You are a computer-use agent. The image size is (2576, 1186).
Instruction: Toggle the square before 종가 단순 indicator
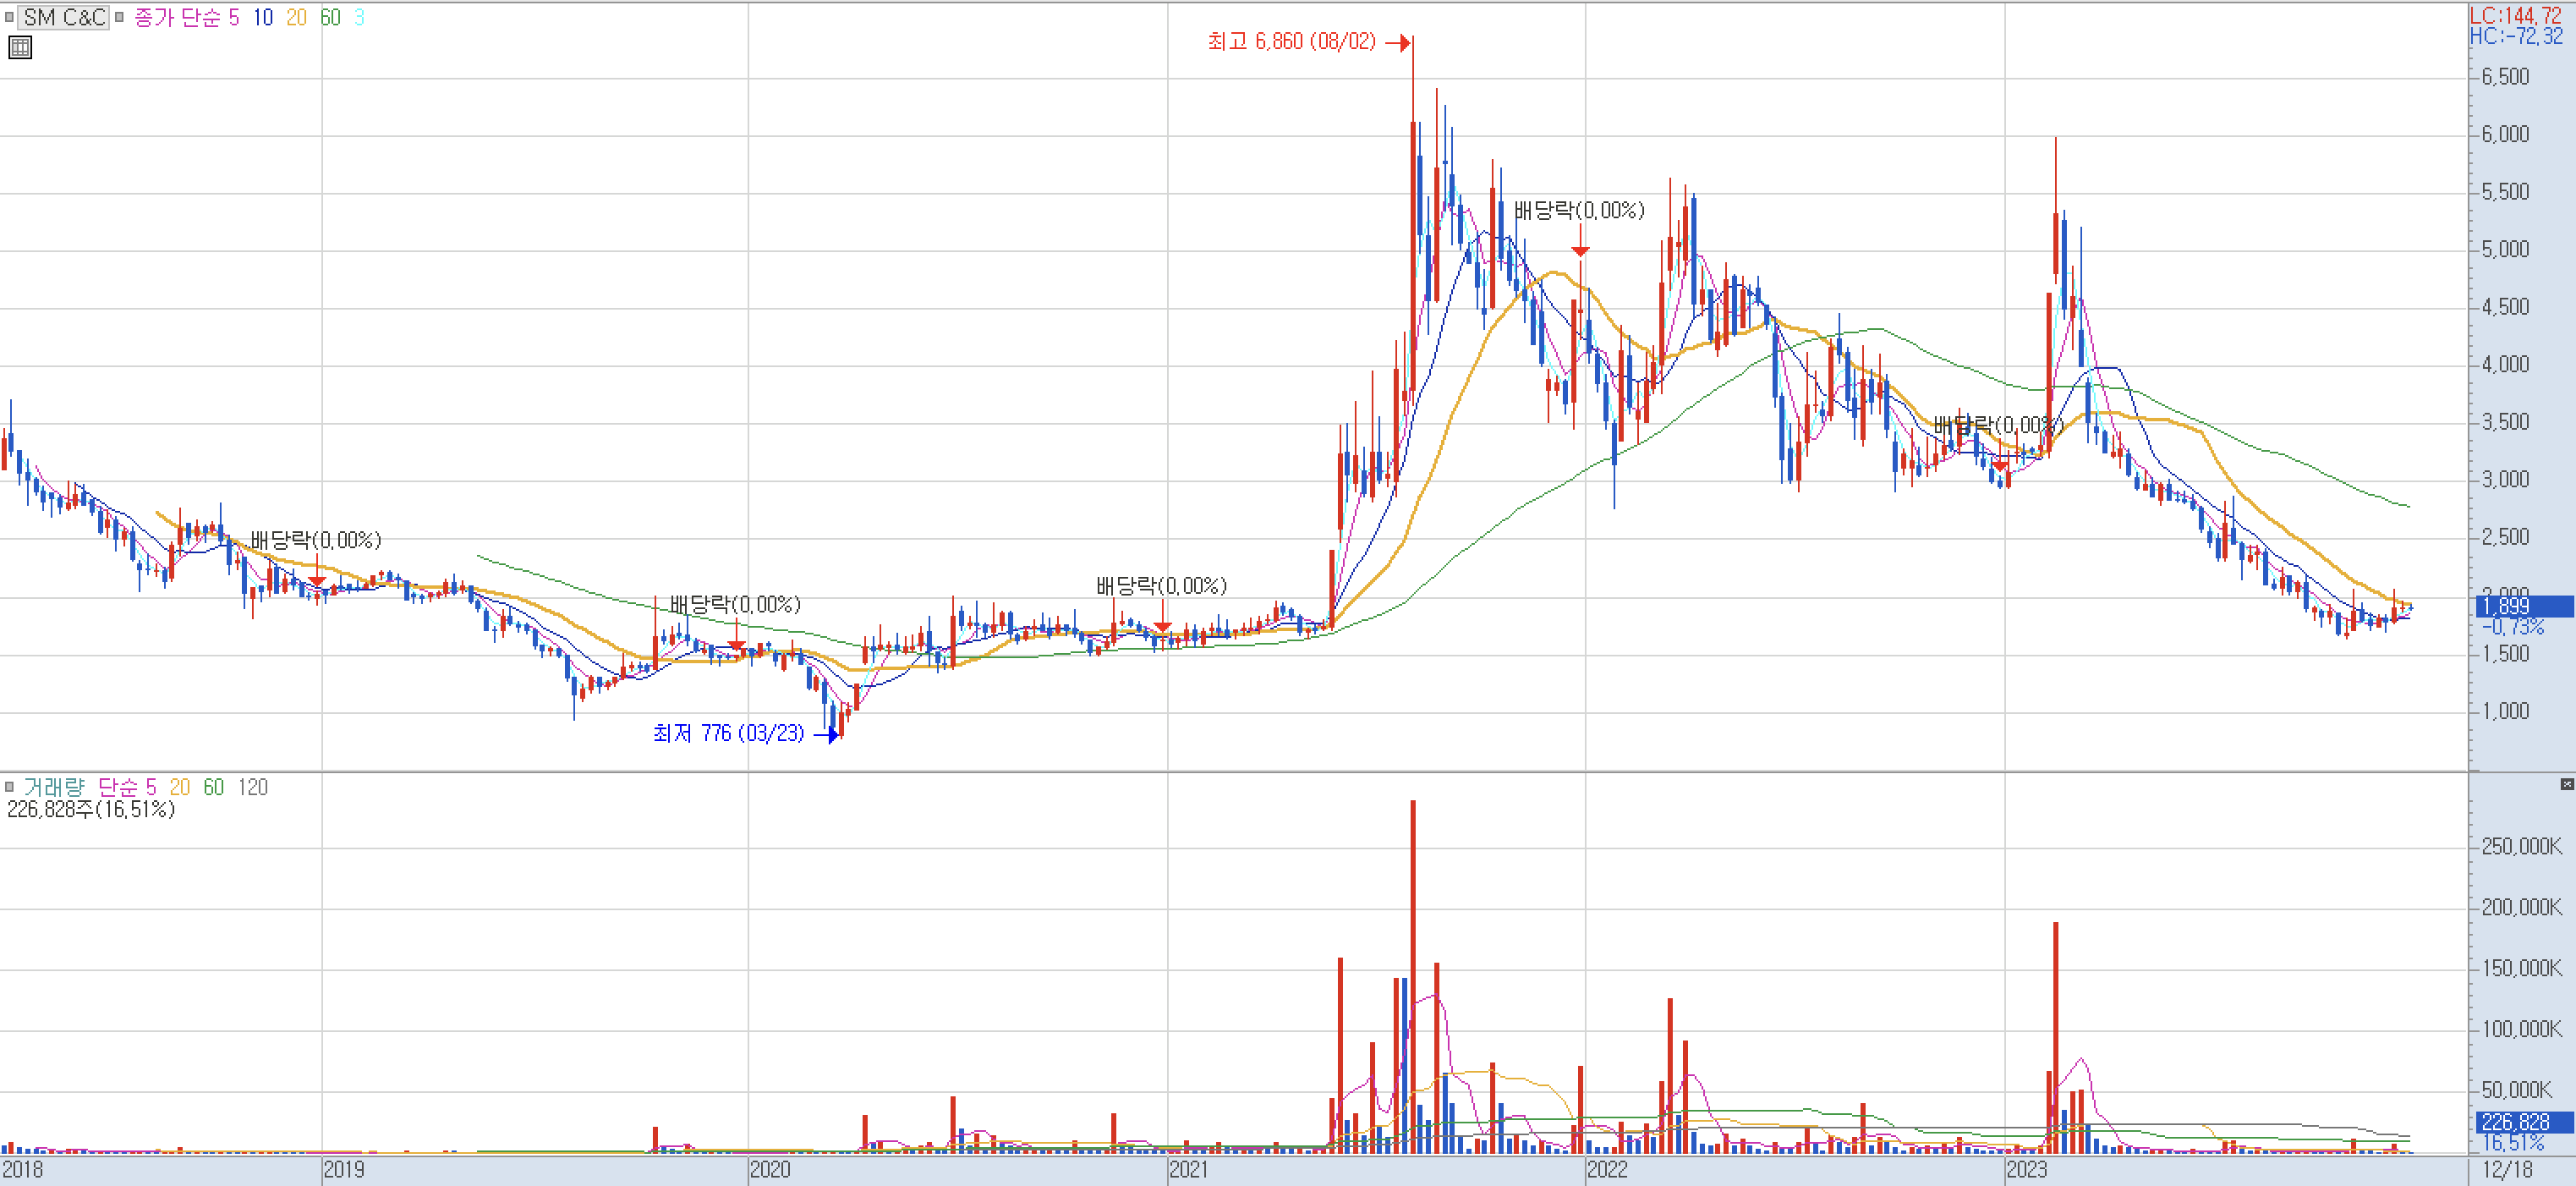(119, 17)
